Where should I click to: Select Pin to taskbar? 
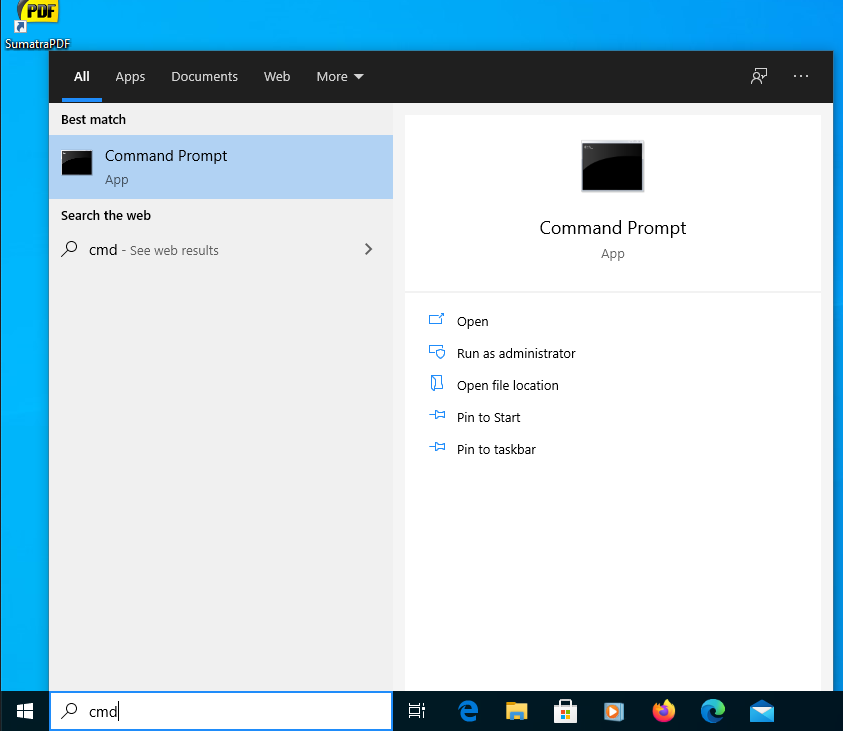point(496,449)
